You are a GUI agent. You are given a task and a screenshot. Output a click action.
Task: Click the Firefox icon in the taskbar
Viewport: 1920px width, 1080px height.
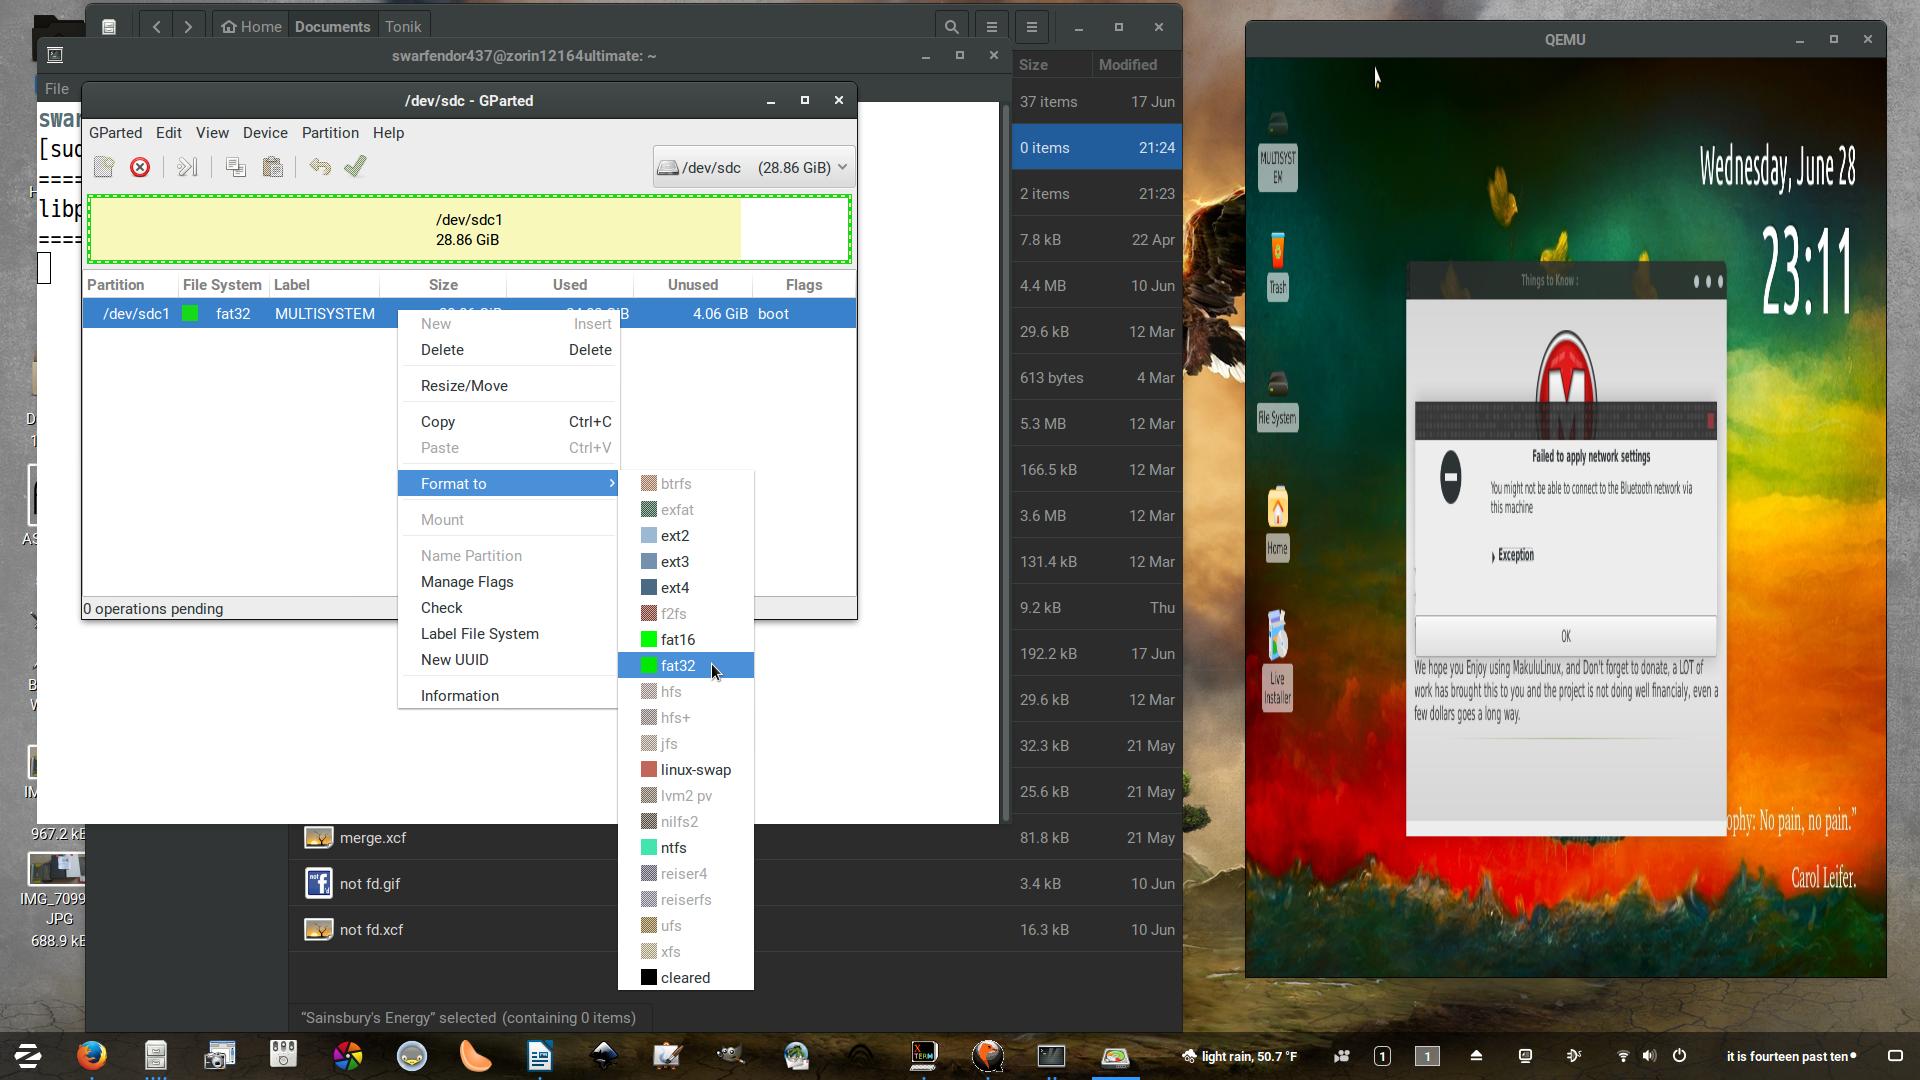pyautogui.click(x=91, y=1055)
